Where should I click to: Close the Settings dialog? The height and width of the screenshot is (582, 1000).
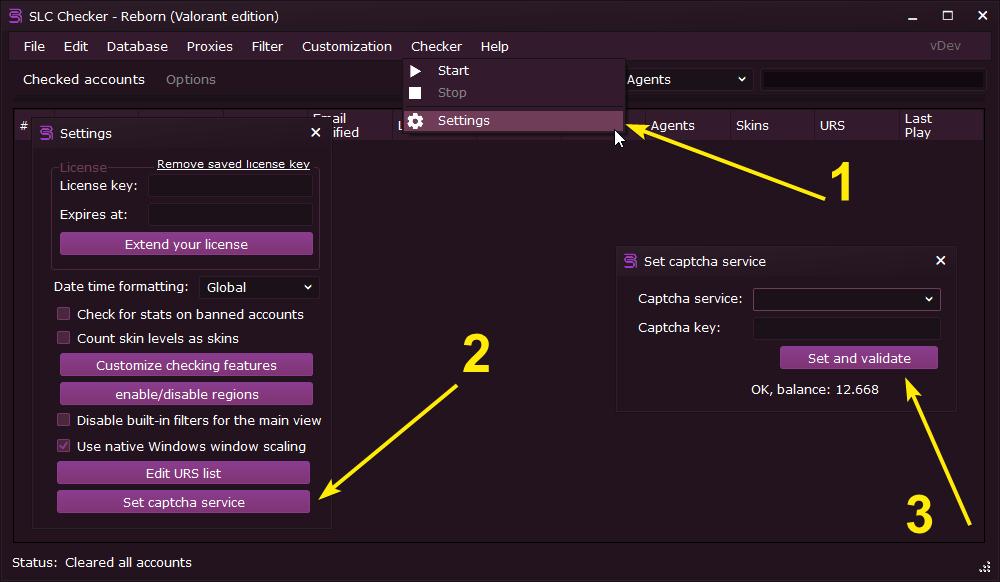pos(315,133)
